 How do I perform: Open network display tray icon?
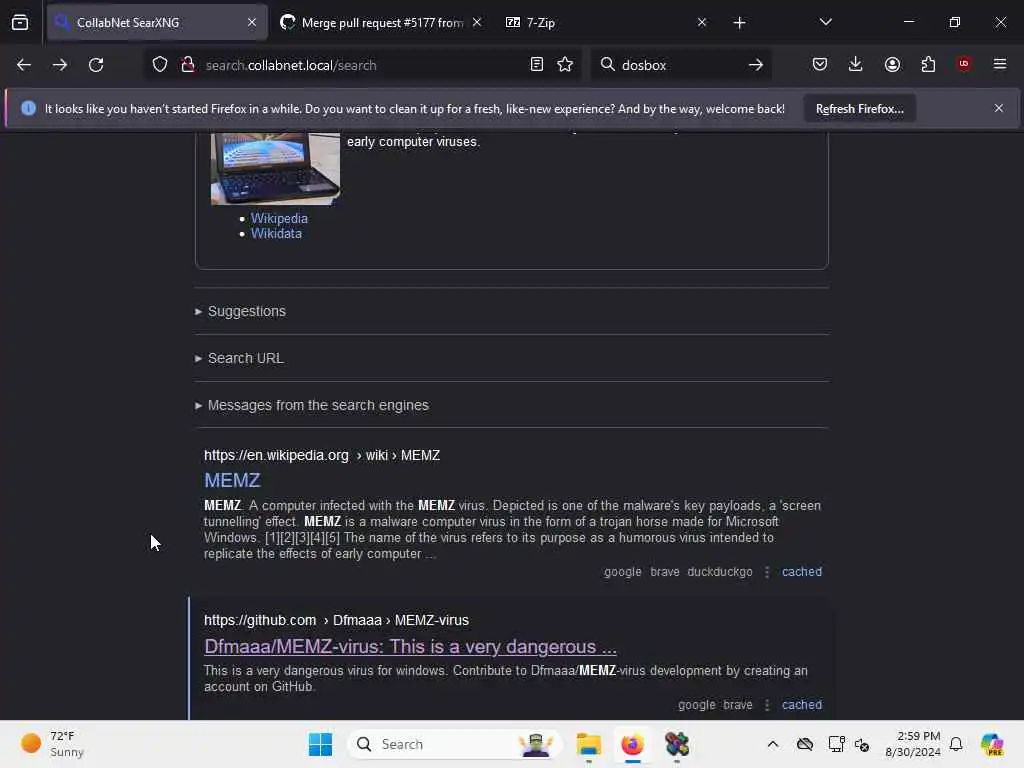(836, 744)
